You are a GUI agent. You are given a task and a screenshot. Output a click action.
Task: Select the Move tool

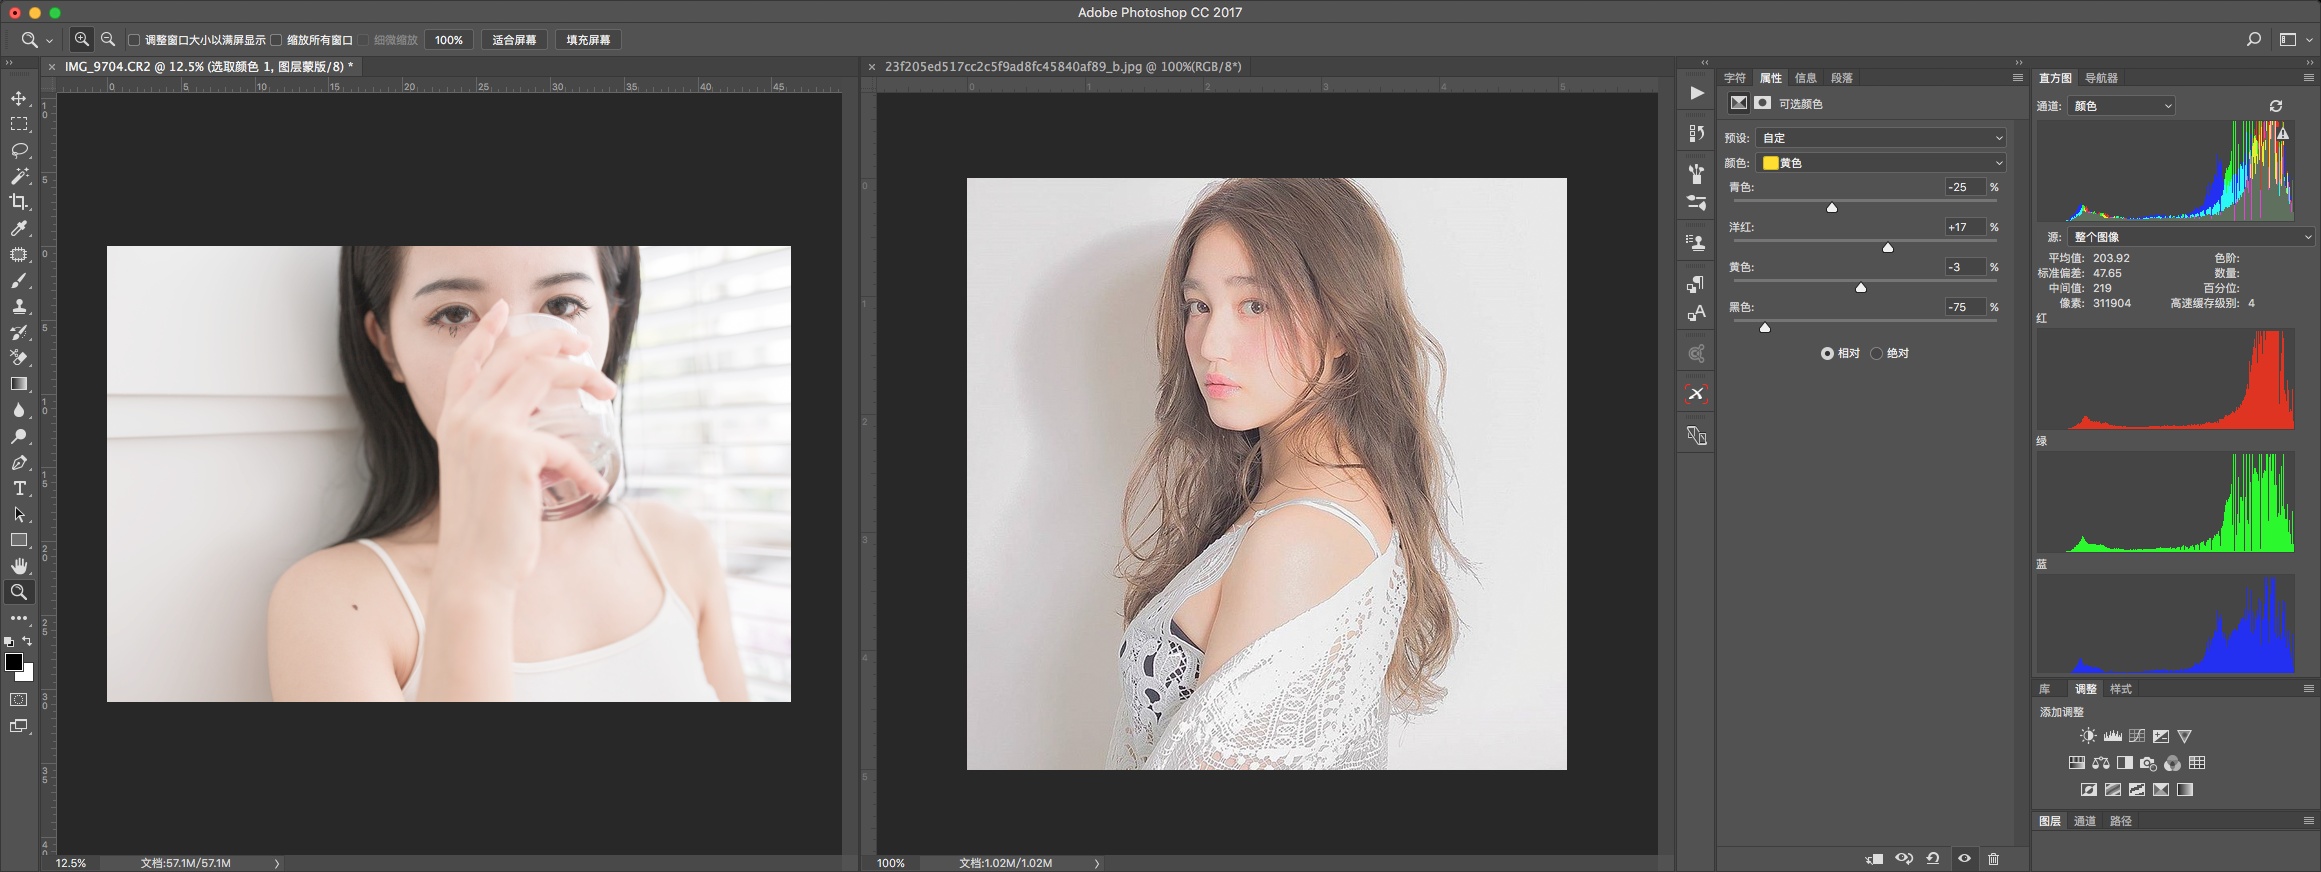[x=19, y=98]
